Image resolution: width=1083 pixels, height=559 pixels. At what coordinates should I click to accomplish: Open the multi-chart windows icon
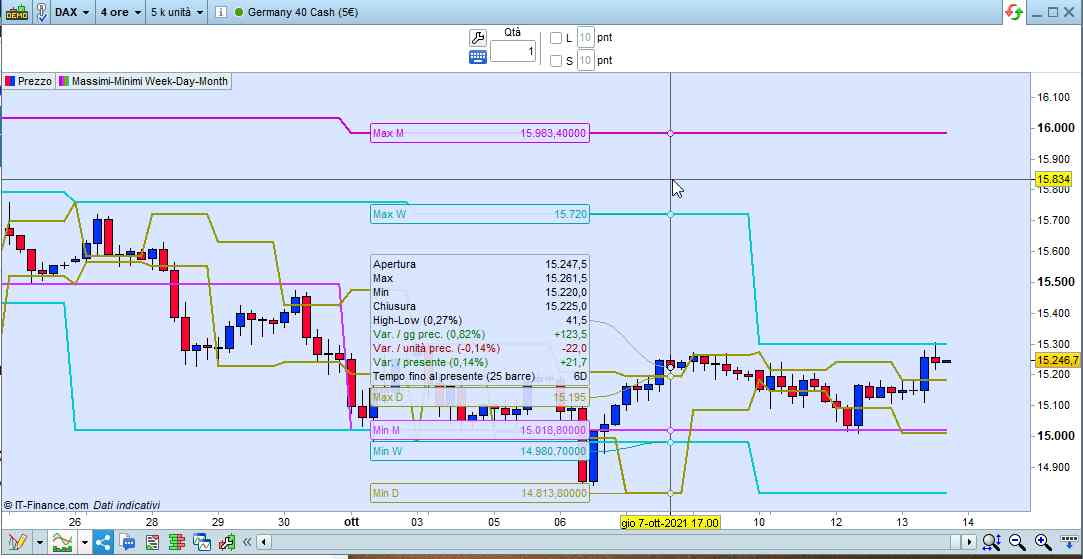tap(202, 542)
